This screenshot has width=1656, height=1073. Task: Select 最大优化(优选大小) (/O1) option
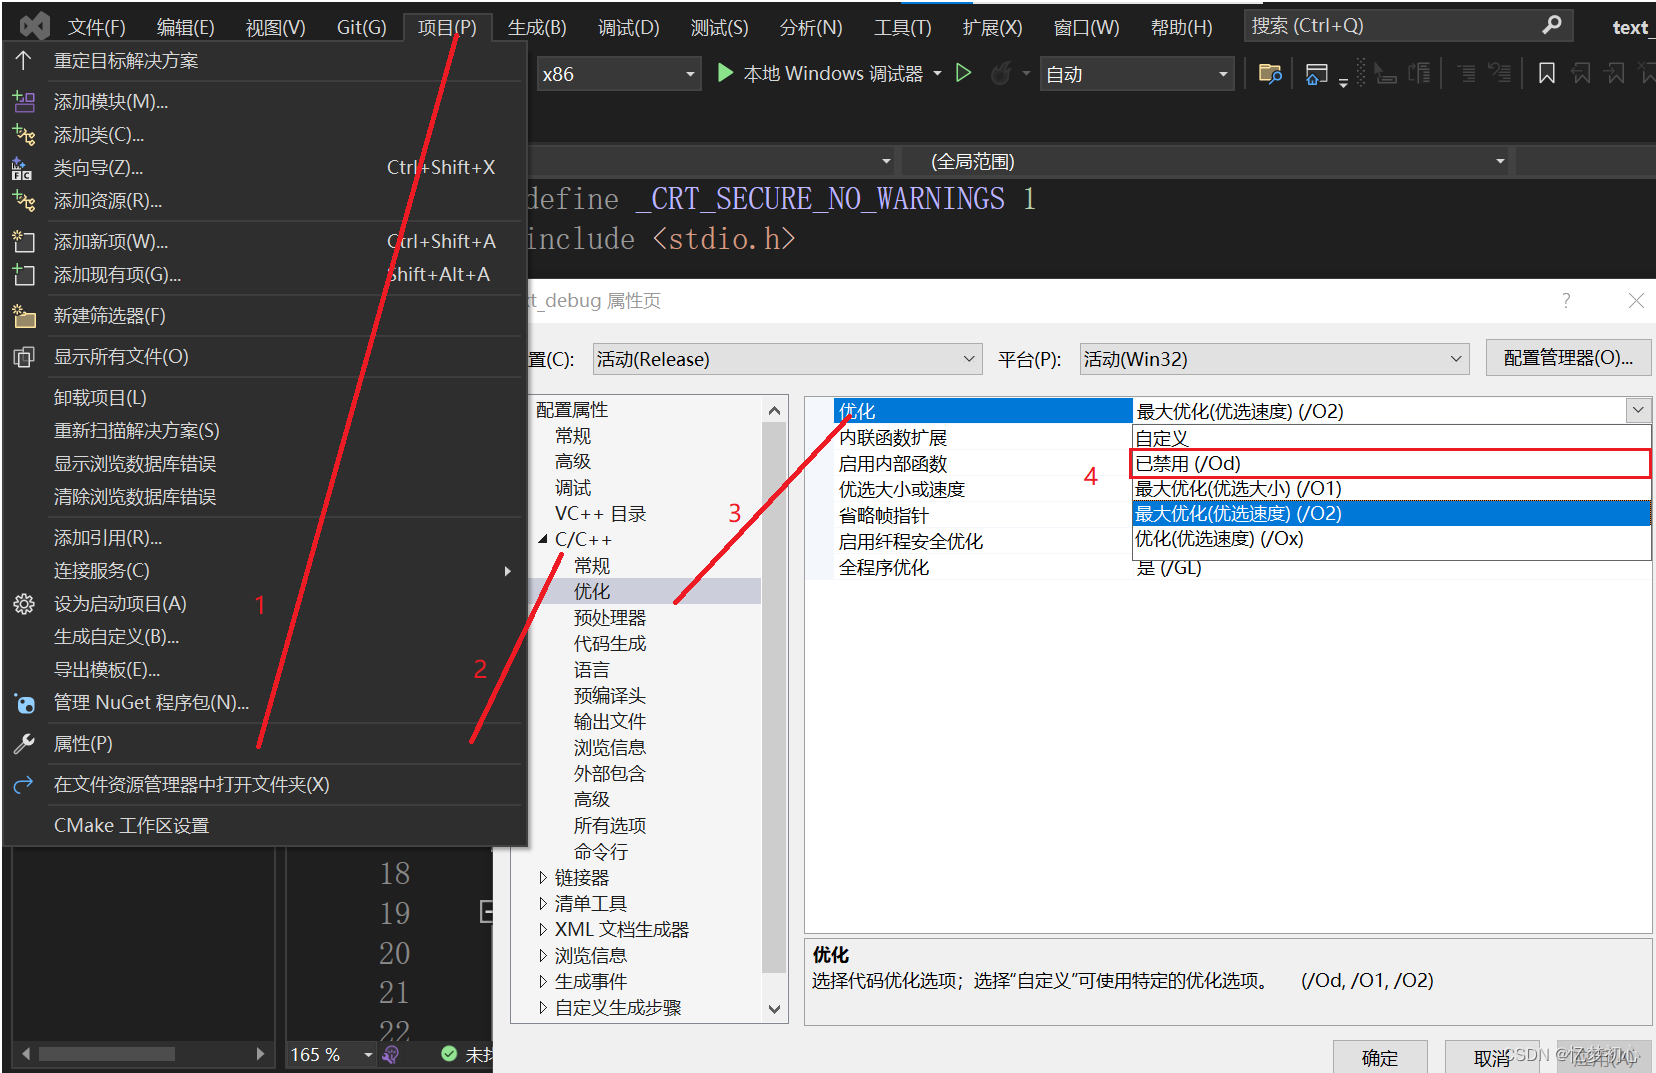tap(1391, 488)
